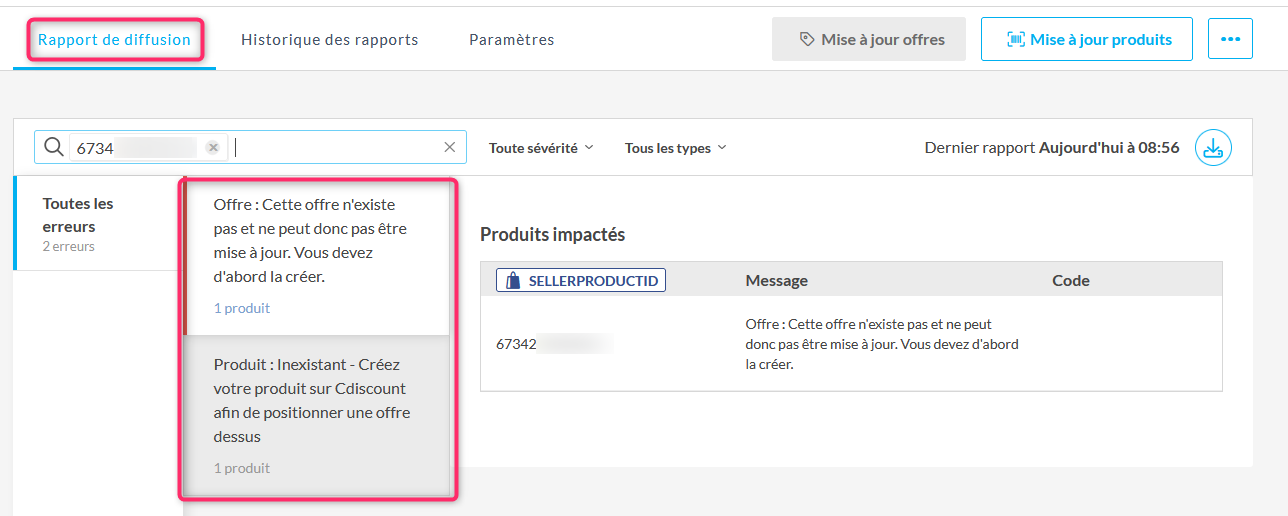Click the magnifying glass search icon
Image resolution: width=1288 pixels, height=516 pixels.
tap(54, 148)
